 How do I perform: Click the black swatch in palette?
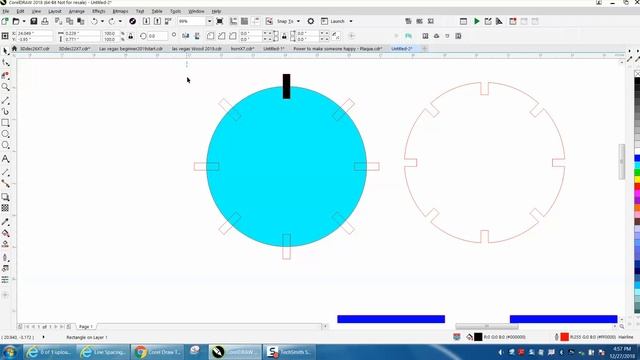pyautogui.click(x=637, y=82)
